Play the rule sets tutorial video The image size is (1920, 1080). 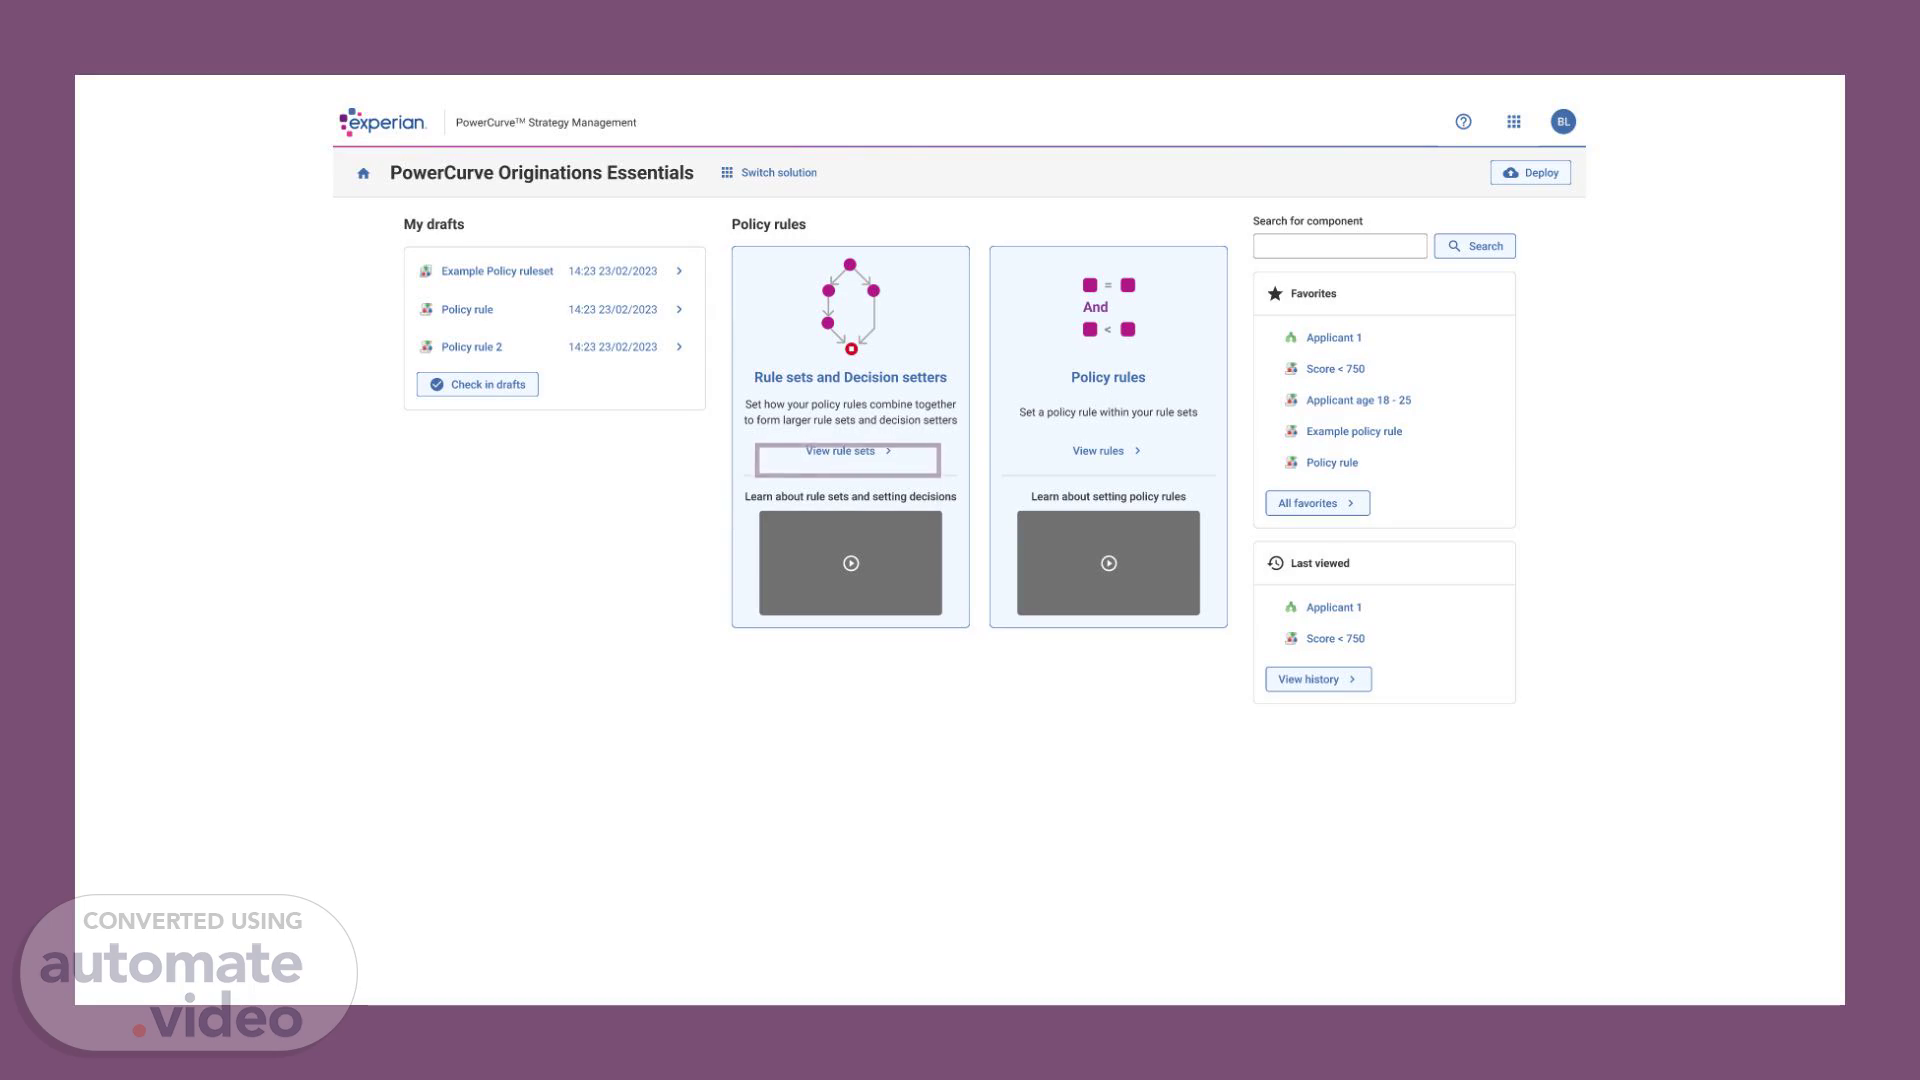click(850, 563)
